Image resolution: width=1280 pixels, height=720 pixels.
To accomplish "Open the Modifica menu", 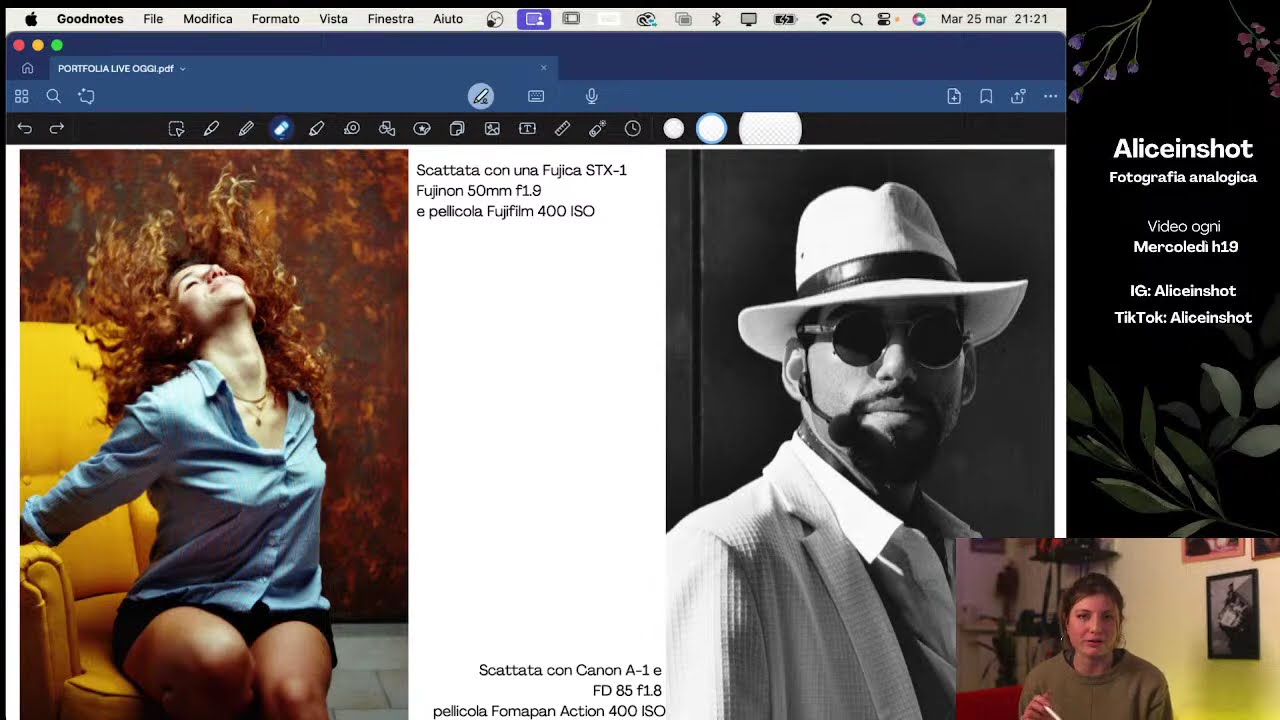I will (x=208, y=19).
